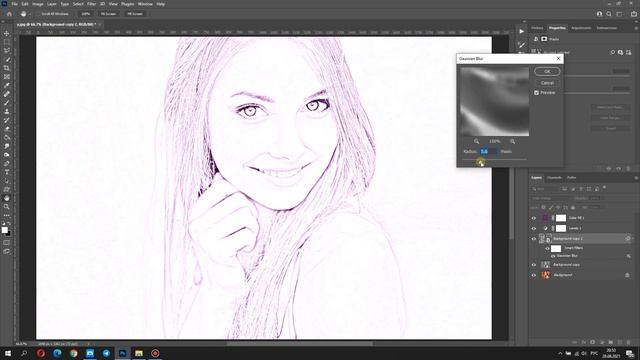This screenshot has width=640, height=360.
Task: Toggle Smart Filters visibility eye
Action: tap(547, 248)
